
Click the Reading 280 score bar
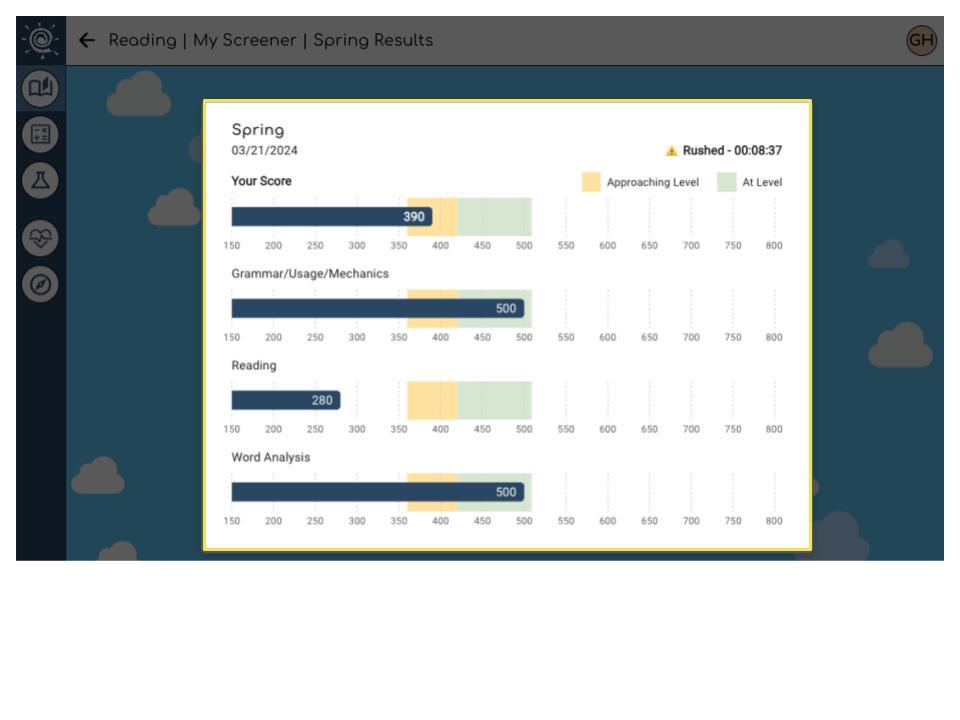pos(286,400)
